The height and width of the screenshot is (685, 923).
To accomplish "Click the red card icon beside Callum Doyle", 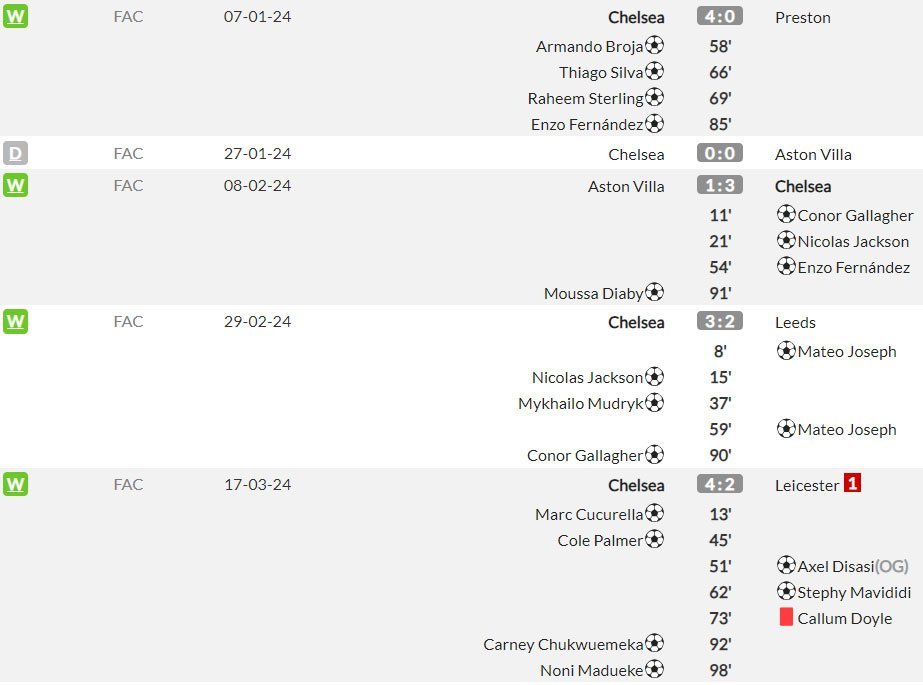I will pyautogui.click(x=786, y=617).
